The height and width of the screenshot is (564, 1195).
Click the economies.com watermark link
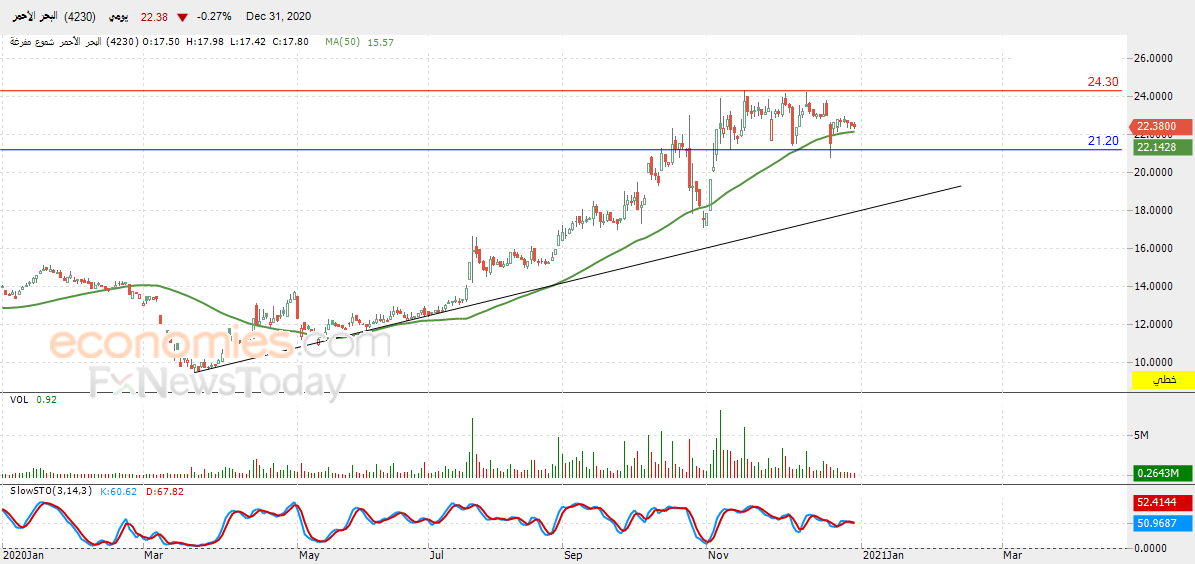(x=221, y=344)
